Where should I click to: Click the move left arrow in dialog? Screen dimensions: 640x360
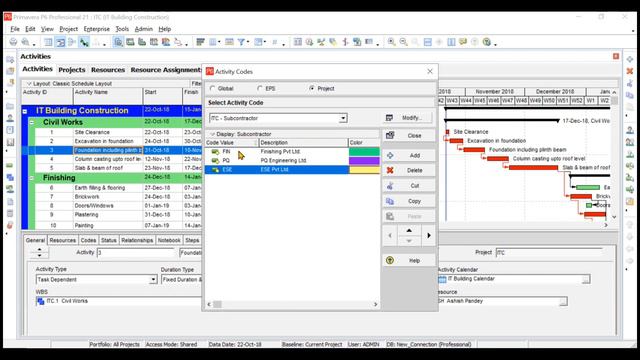click(390, 236)
